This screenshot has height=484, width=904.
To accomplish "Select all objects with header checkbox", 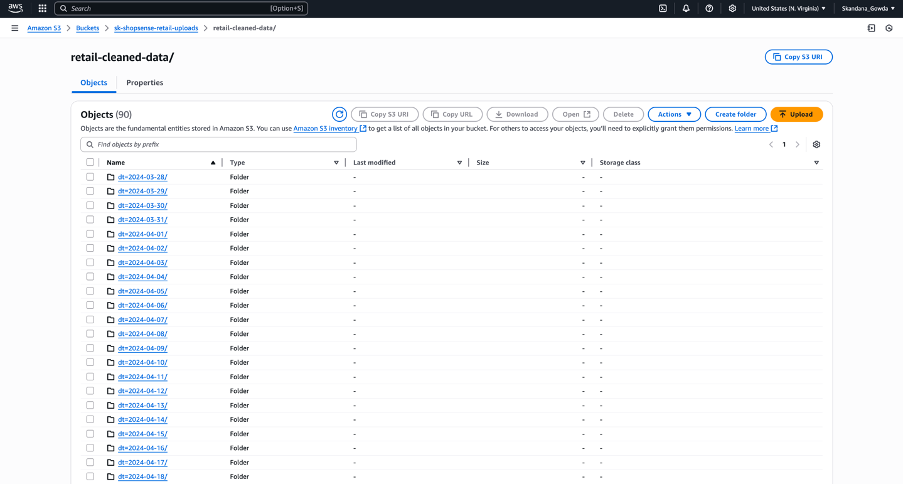I will [x=90, y=162].
